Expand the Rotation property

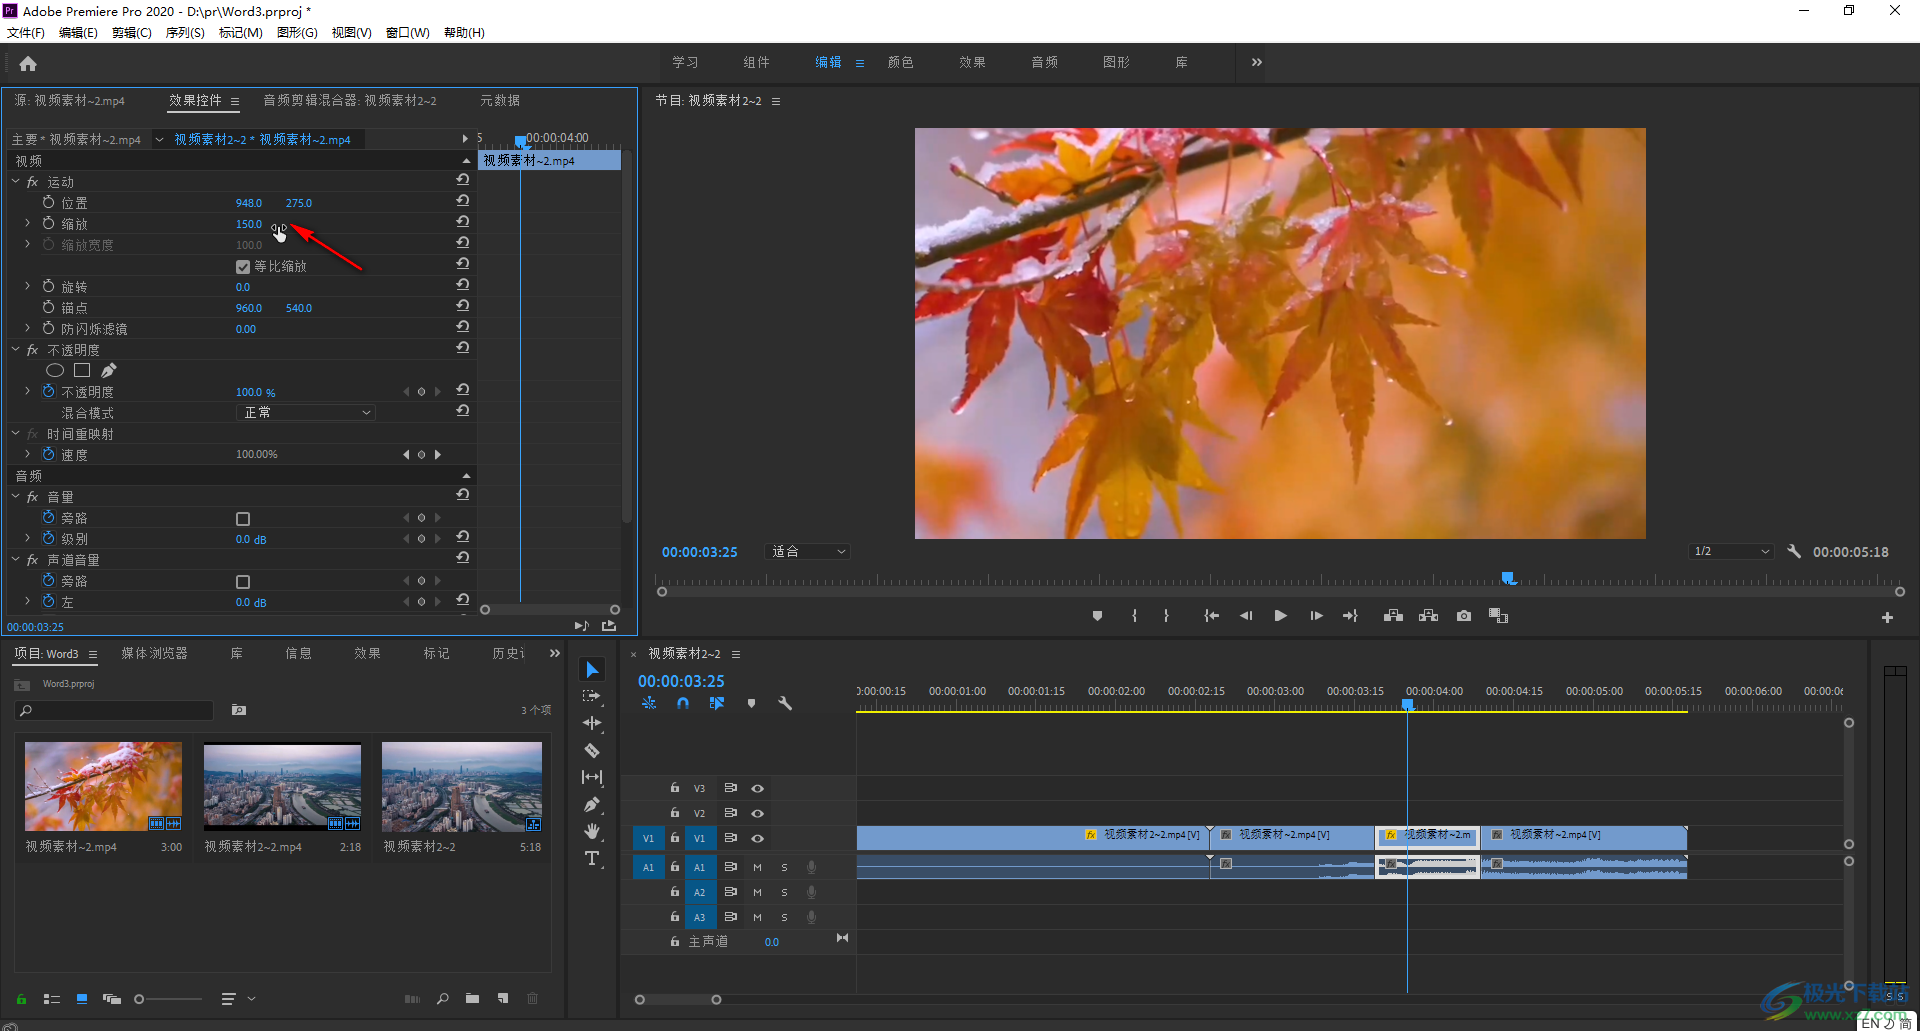tap(27, 286)
